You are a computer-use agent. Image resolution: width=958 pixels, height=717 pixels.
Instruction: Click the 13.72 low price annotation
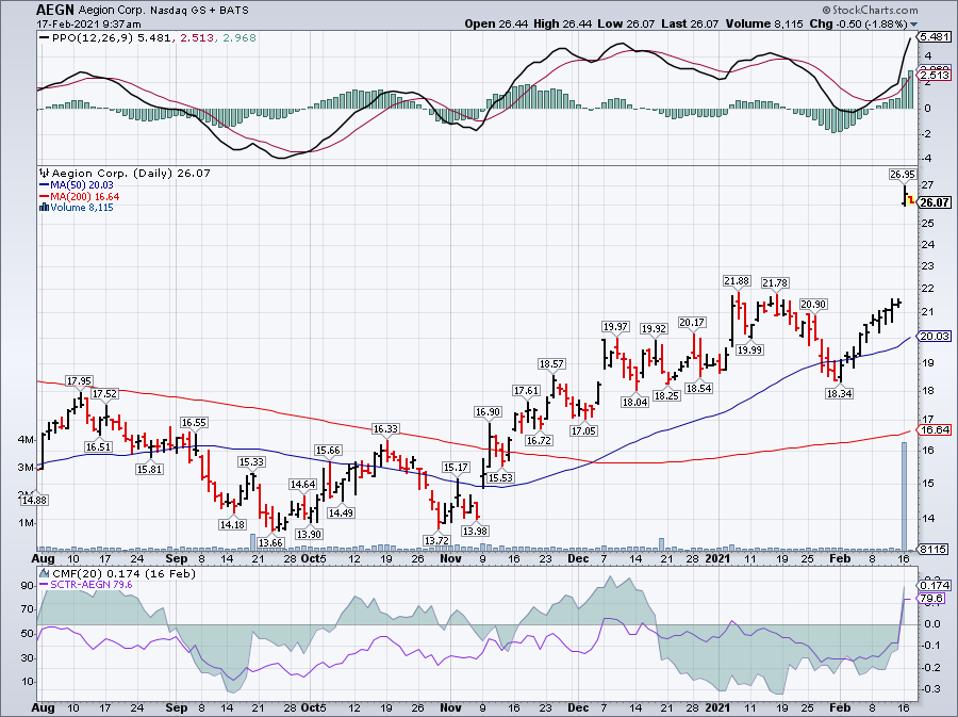tap(436, 540)
